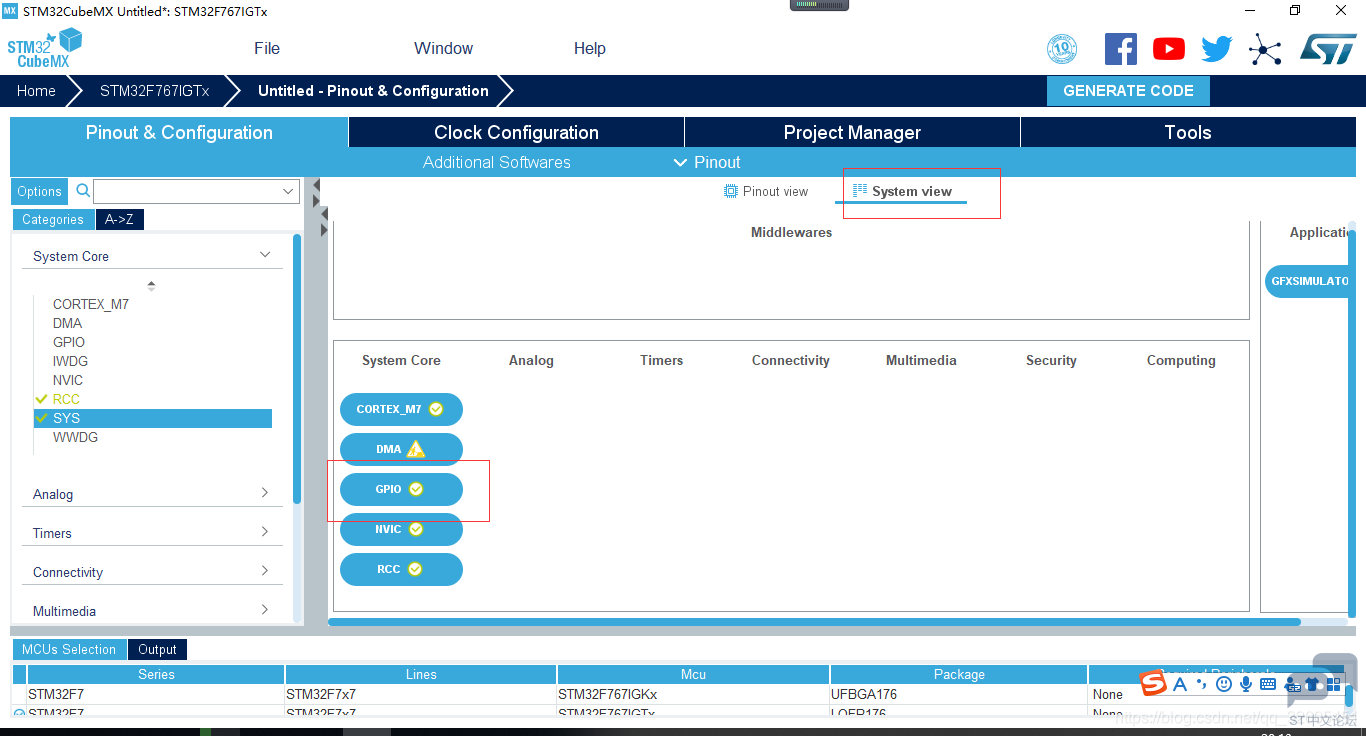The image size is (1366, 736).
Task: Click the horizontal scrollbar under System view
Action: click(815, 622)
